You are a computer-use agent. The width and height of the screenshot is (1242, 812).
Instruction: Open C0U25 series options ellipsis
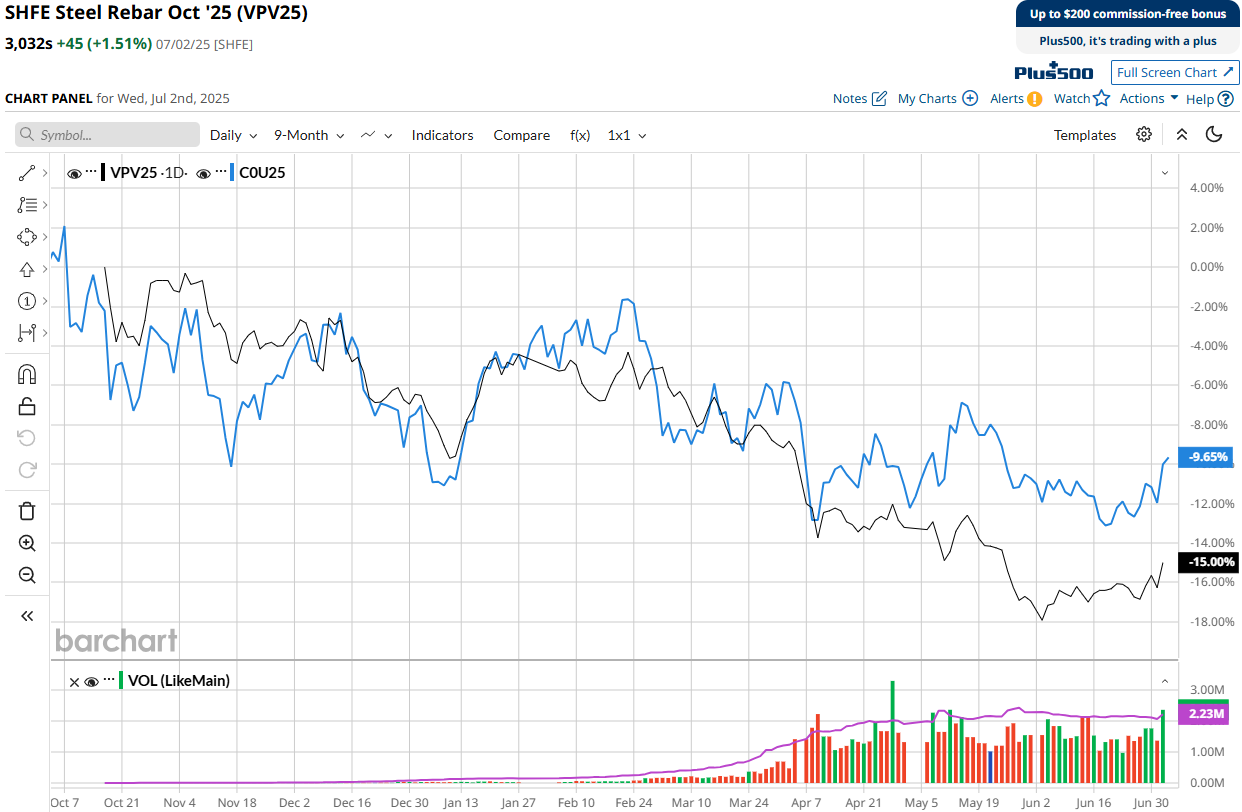[x=221, y=172]
